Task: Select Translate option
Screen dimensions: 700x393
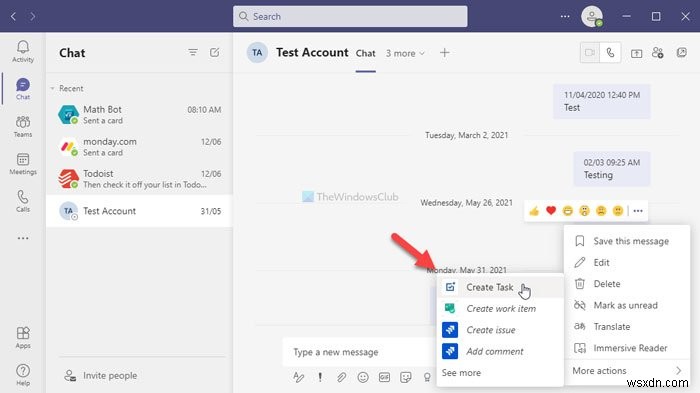Action: 627,327
